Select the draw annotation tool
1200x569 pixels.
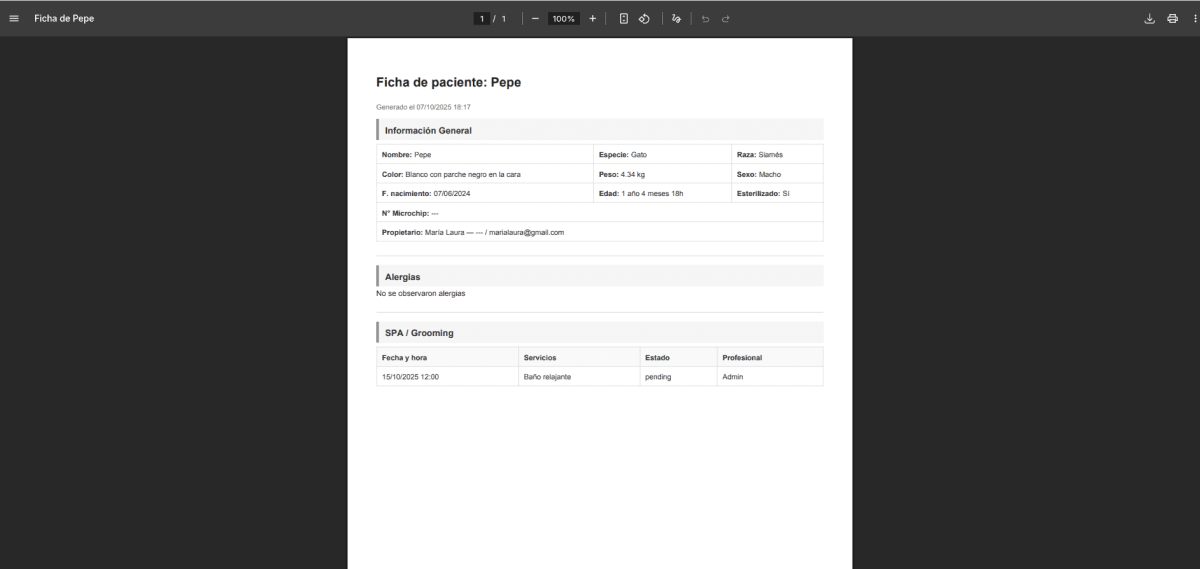tap(677, 18)
